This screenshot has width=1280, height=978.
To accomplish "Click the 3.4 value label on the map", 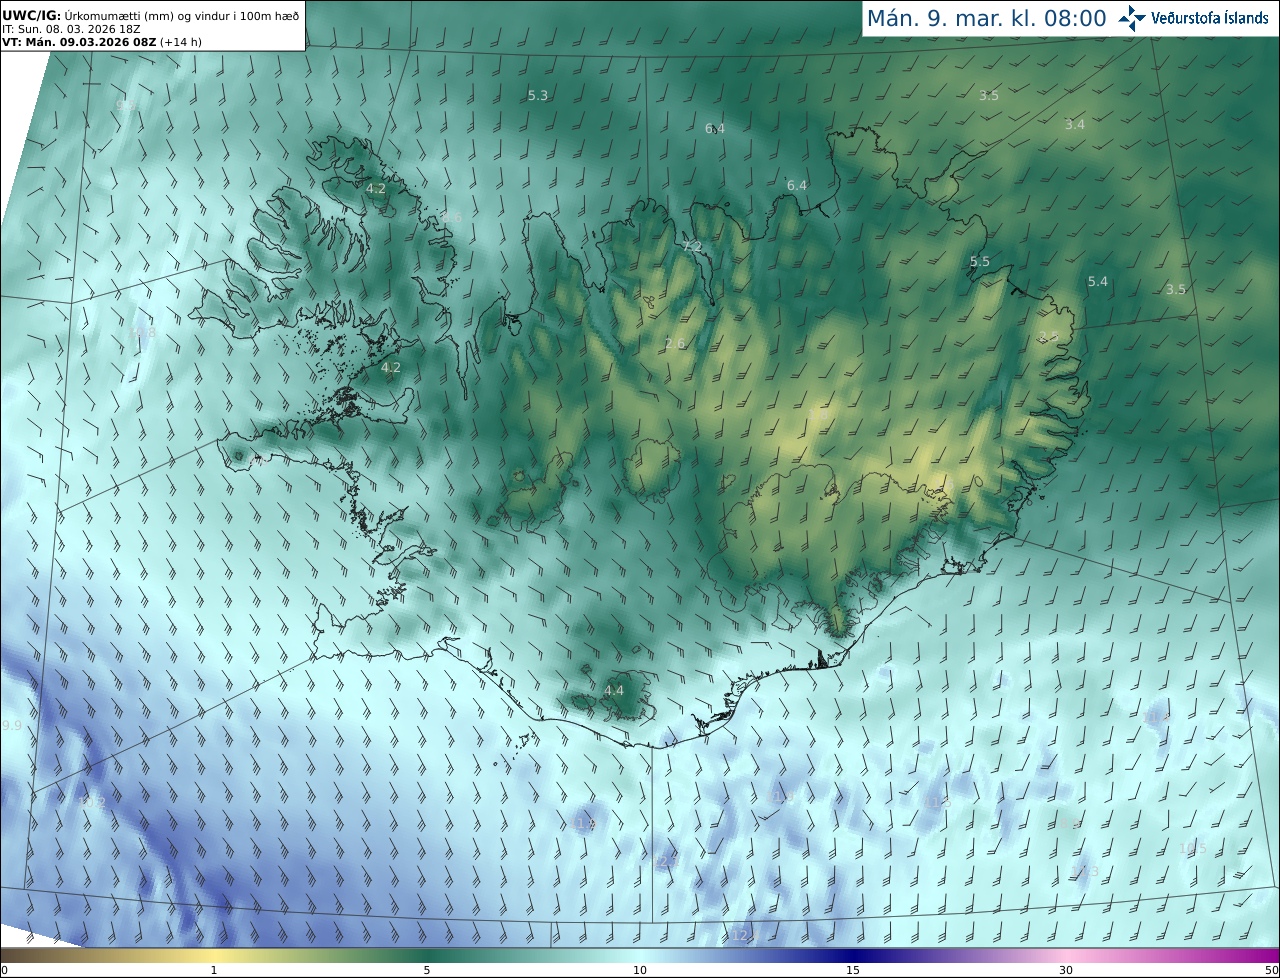I will click(1074, 124).
